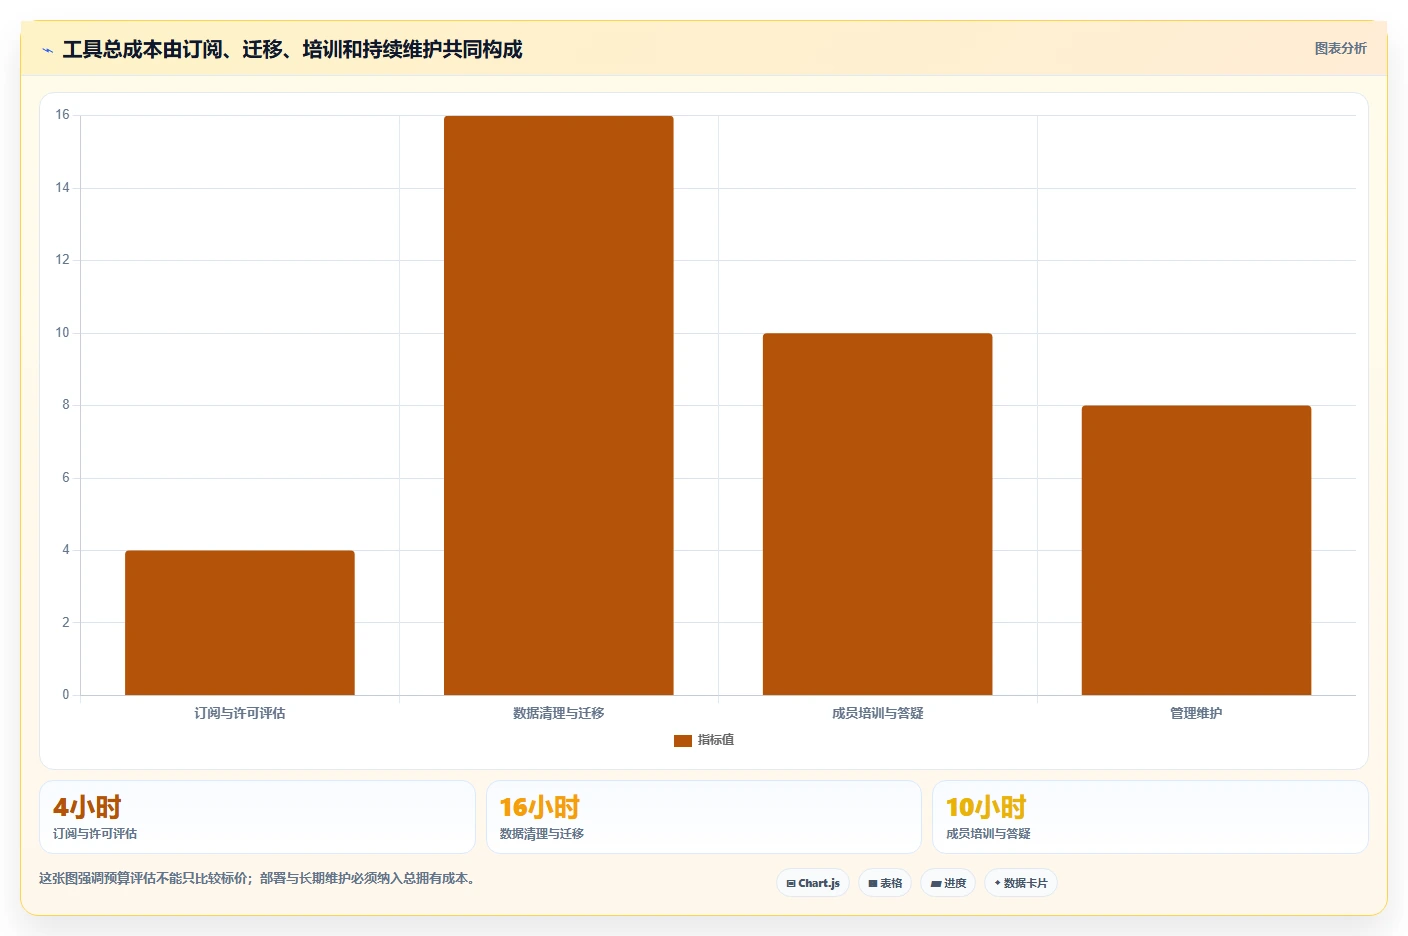The height and width of the screenshot is (936, 1408).
Task: Click the 订阅与许可评估 bar in the chart
Action: point(240,622)
